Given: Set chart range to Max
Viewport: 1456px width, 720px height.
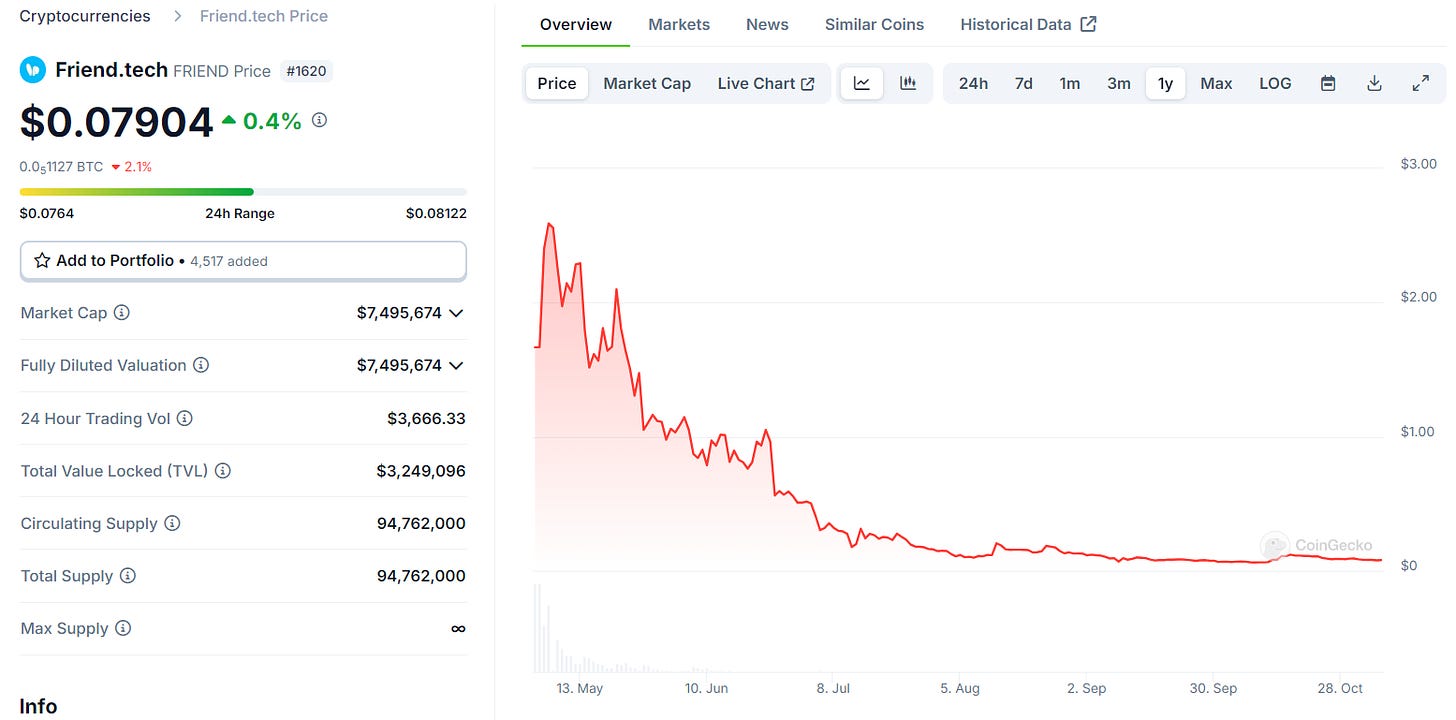Looking at the screenshot, I should (1216, 84).
